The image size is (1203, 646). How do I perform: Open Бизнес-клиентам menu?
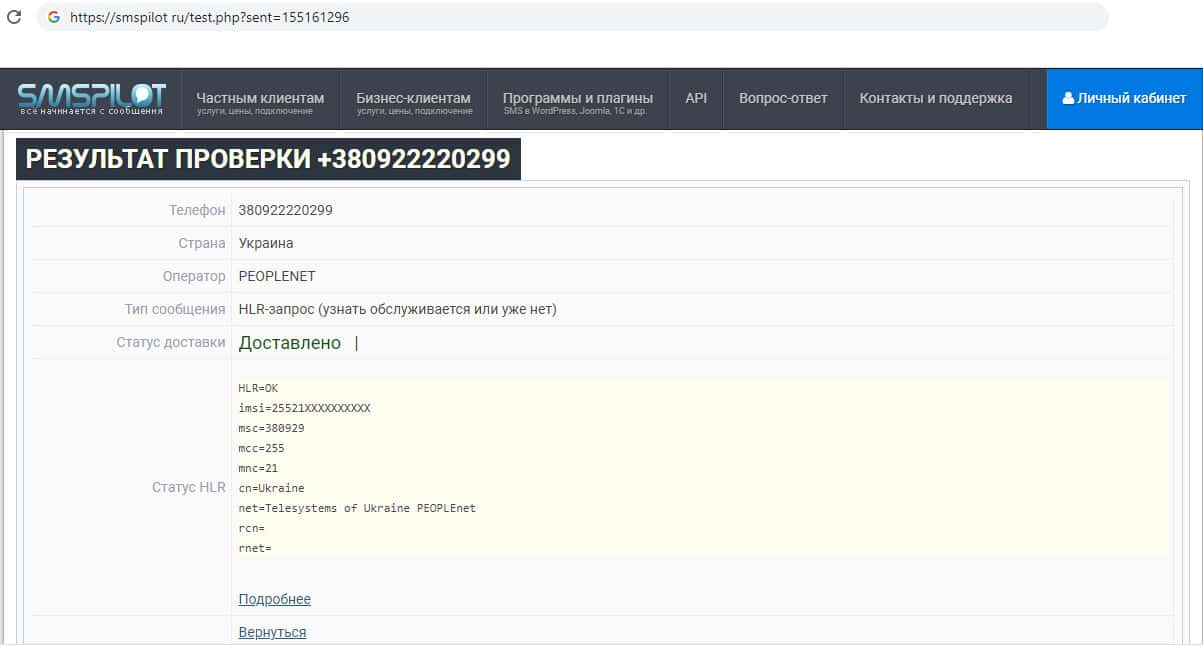(x=413, y=100)
